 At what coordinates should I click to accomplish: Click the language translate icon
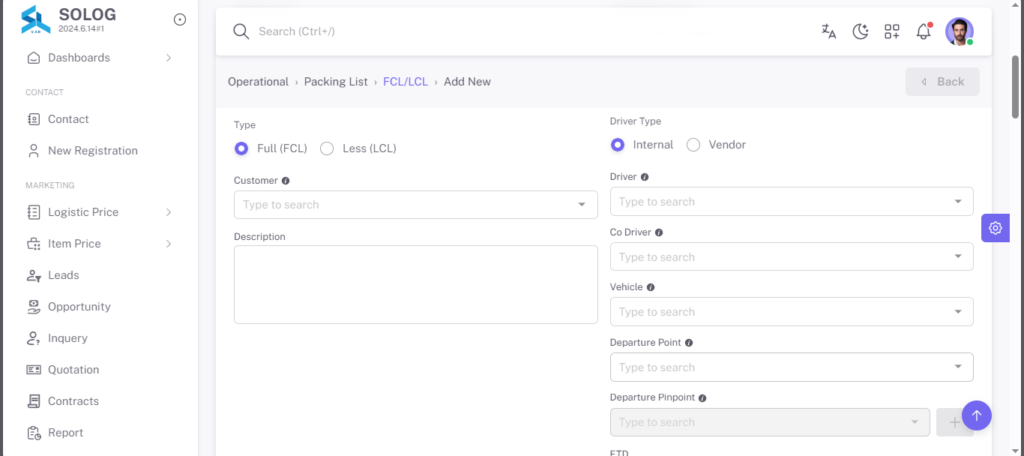pos(829,31)
